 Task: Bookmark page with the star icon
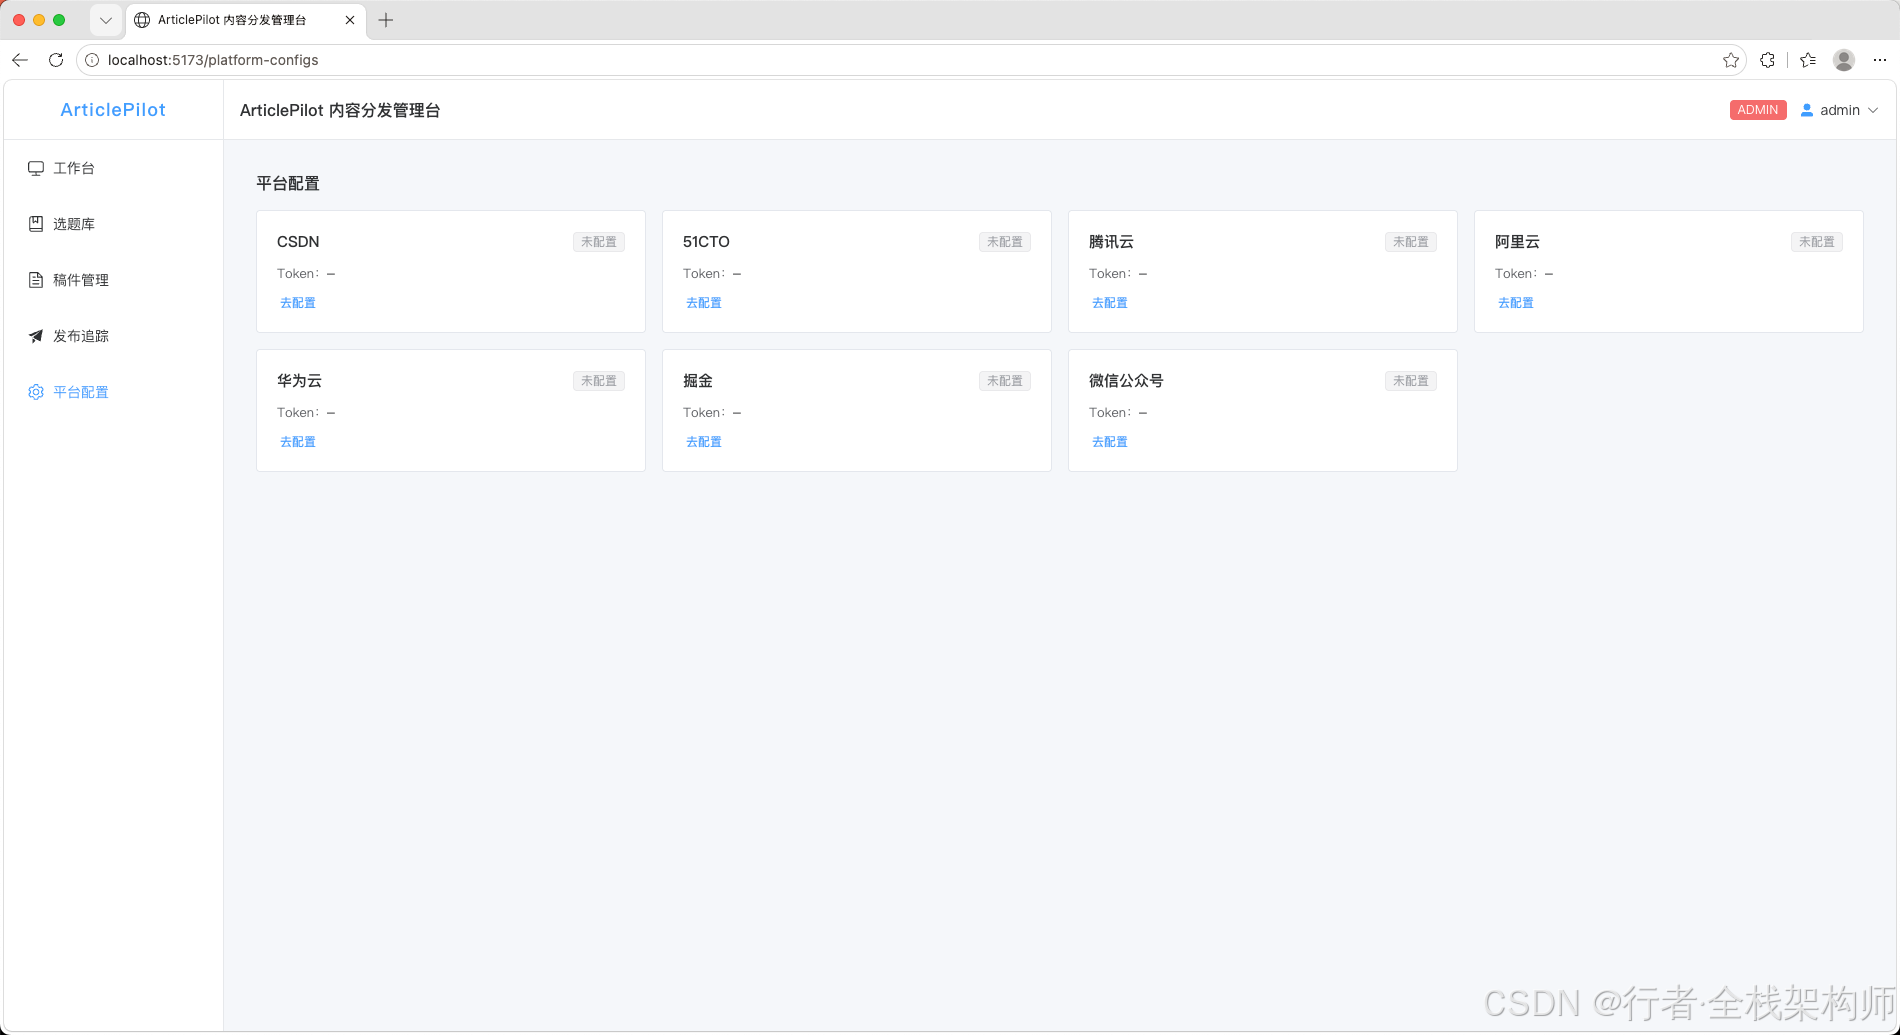(x=1731, y=60)
